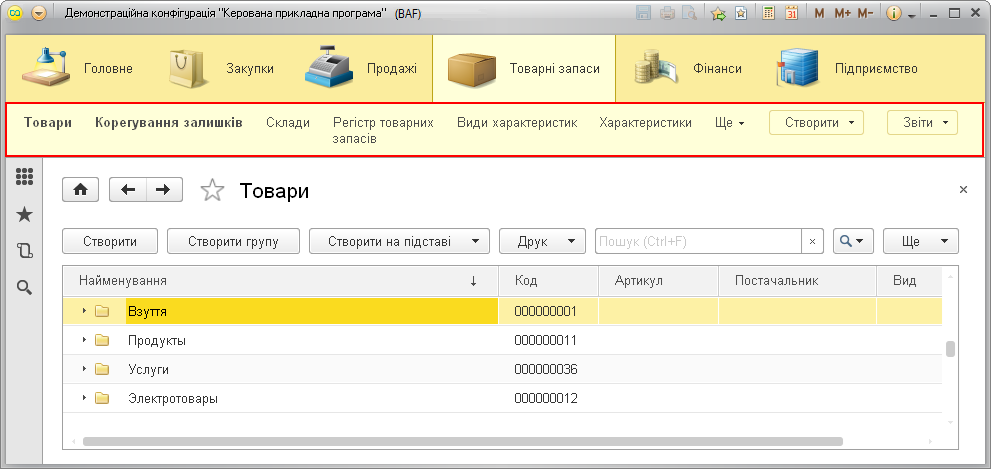The image size is (991, 469).
Task: Click code cell 000000036
Action: click(549, 369)
